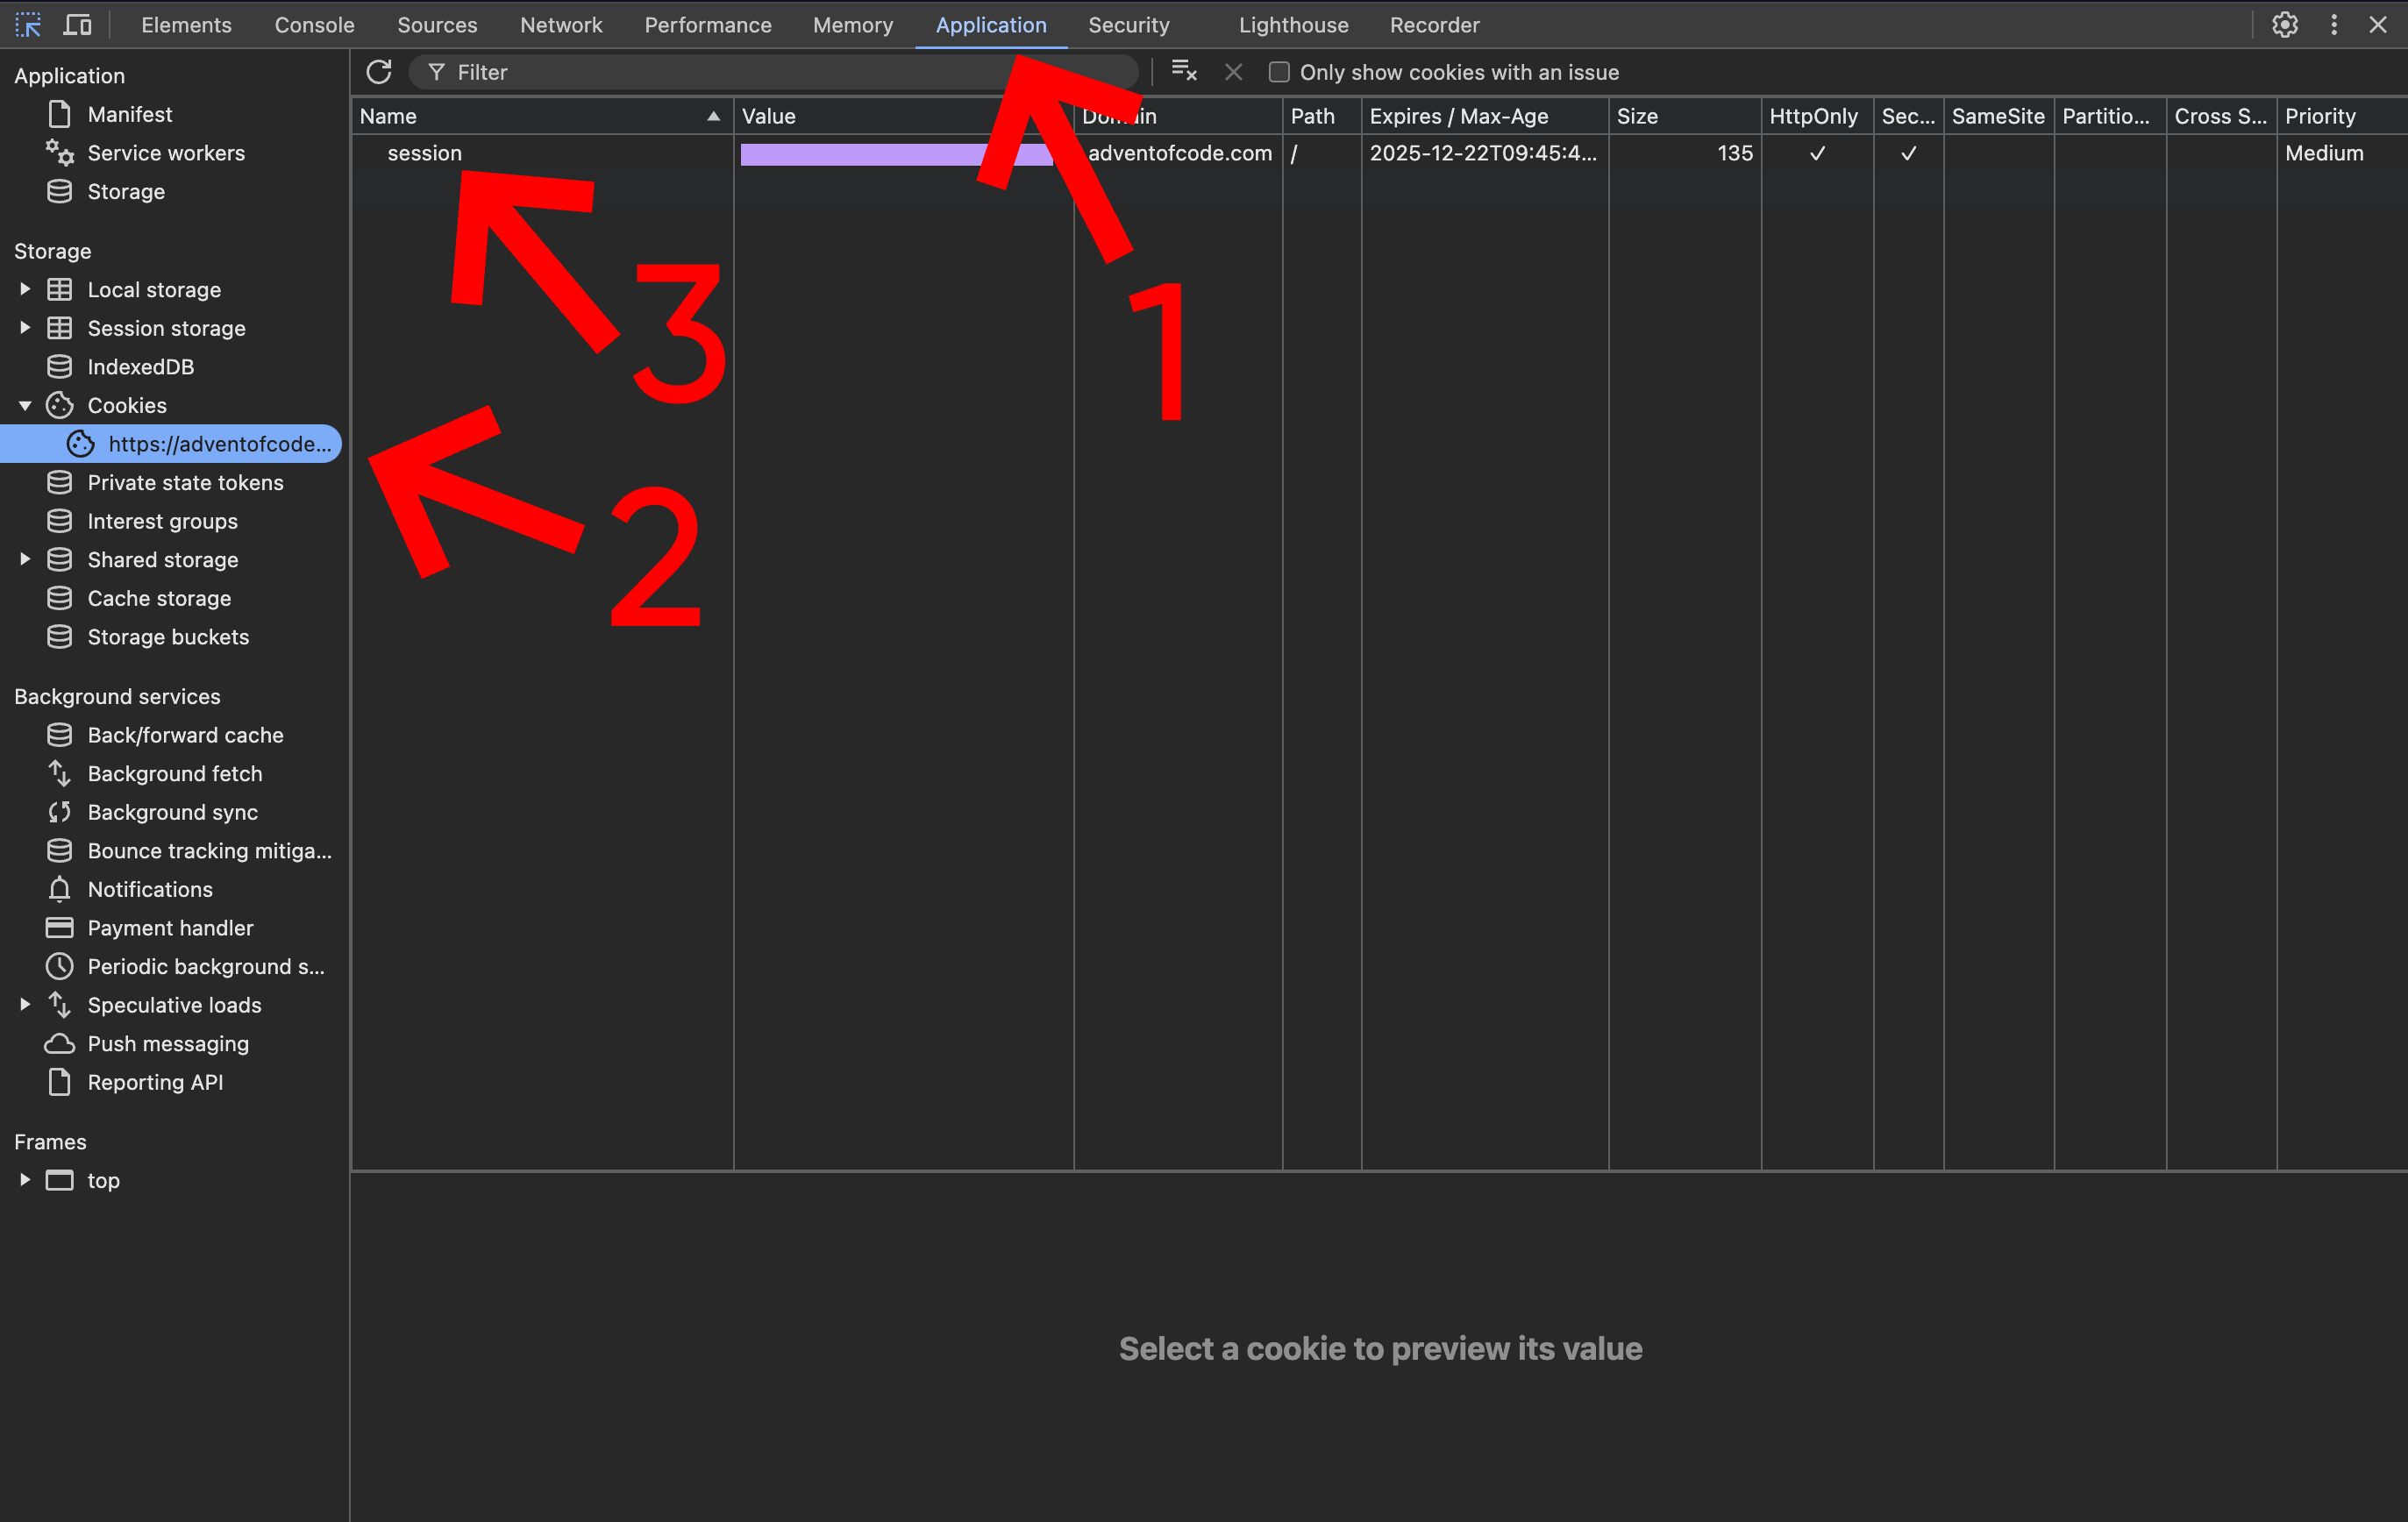Expand Local storage tree

coord(25,290)
